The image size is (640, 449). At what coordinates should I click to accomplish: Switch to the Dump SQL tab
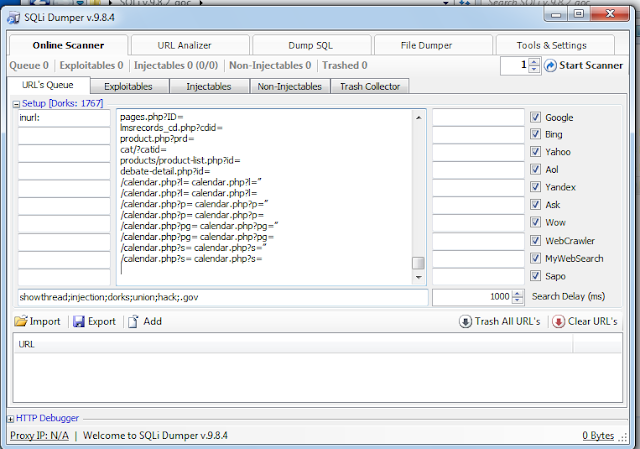point(311,45)
